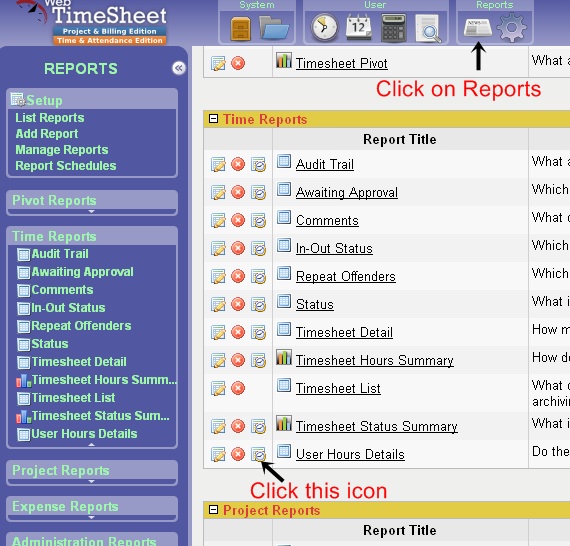Delete the In-Out Status report
This screenshot has width=570, height=546.
point(238,248)
